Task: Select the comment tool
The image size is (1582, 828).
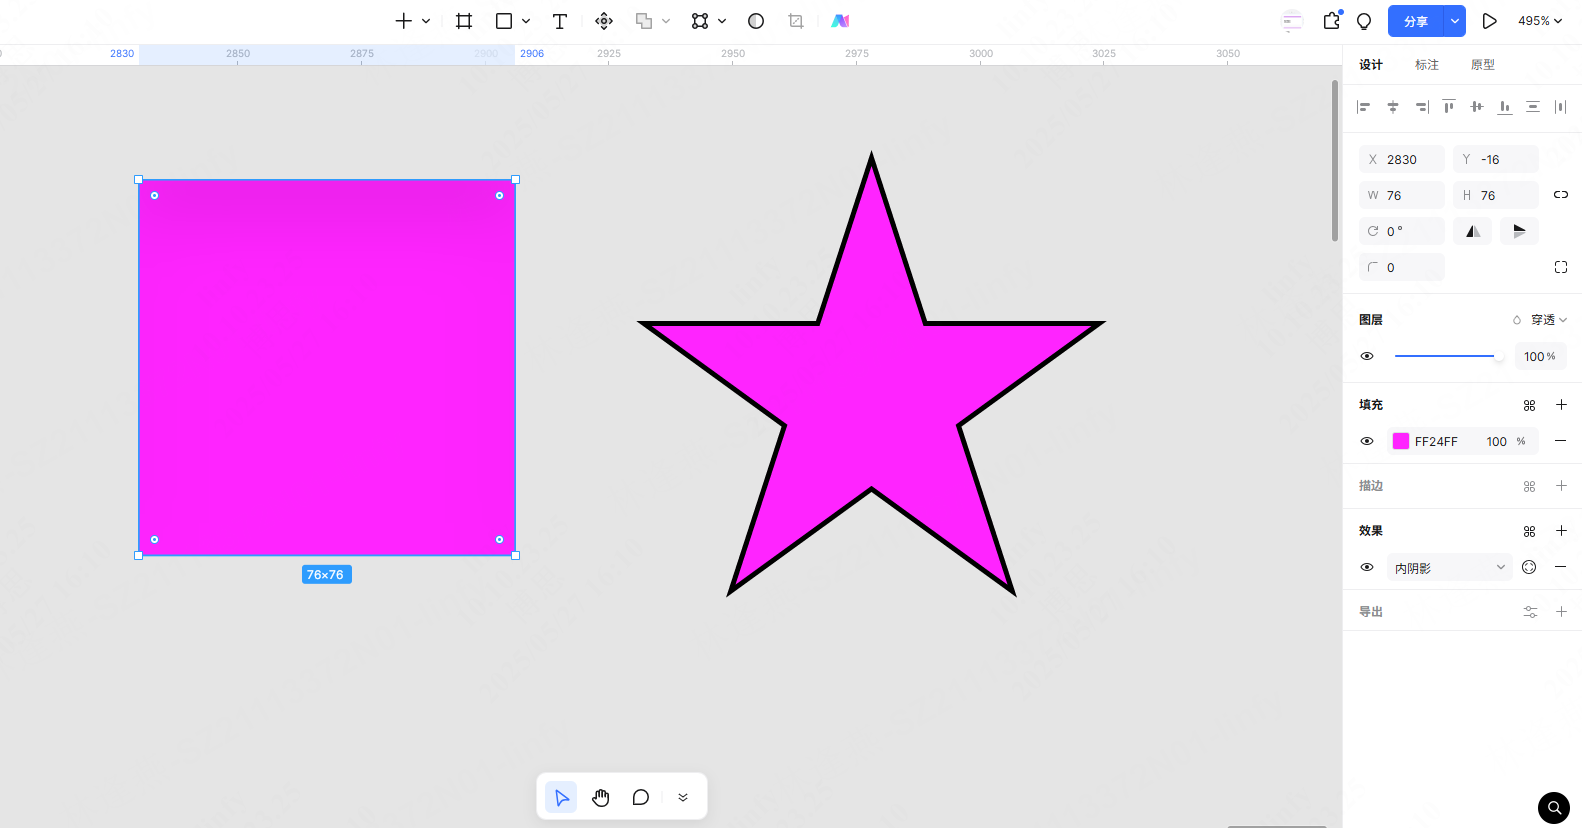Action: pos(641,797)
